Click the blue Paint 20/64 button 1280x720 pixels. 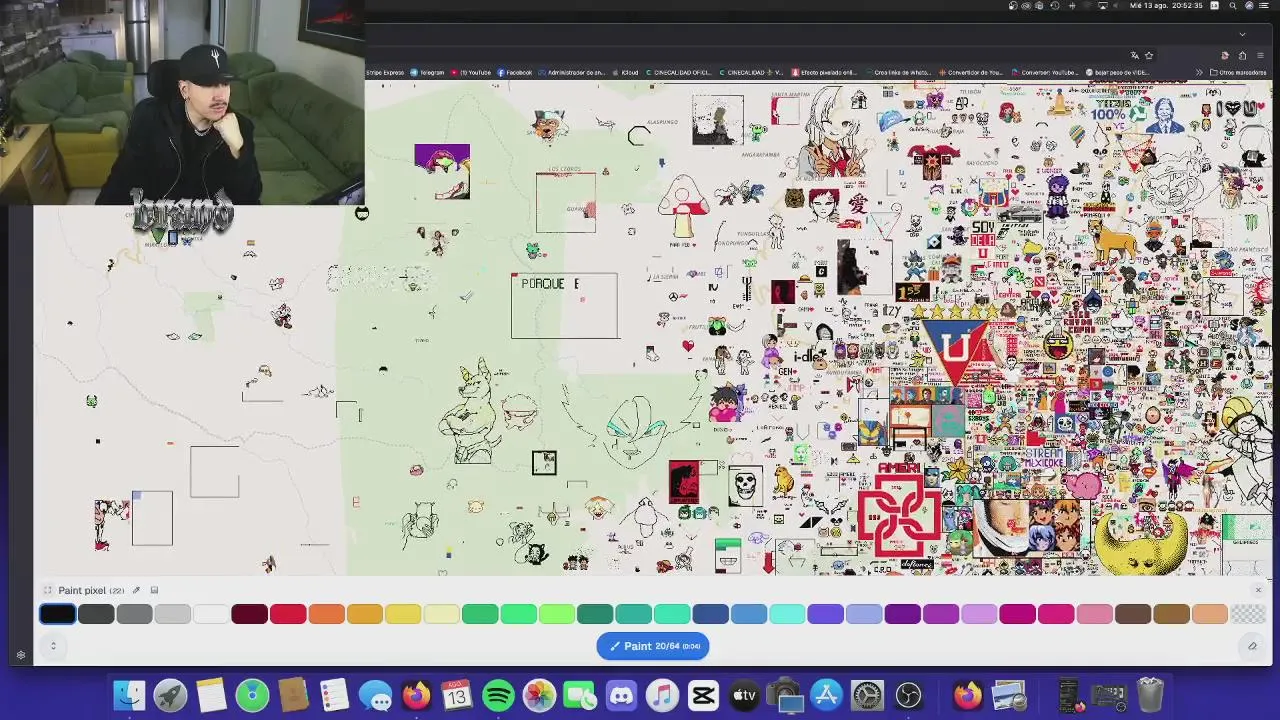[x=653, y=646]
